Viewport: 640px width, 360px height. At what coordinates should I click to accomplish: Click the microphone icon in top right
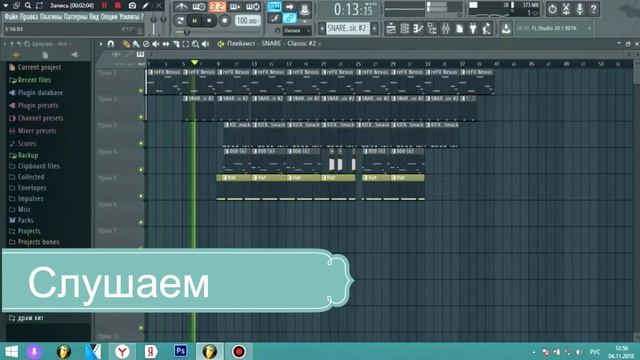pyautogui.click(x=580, y=9)
